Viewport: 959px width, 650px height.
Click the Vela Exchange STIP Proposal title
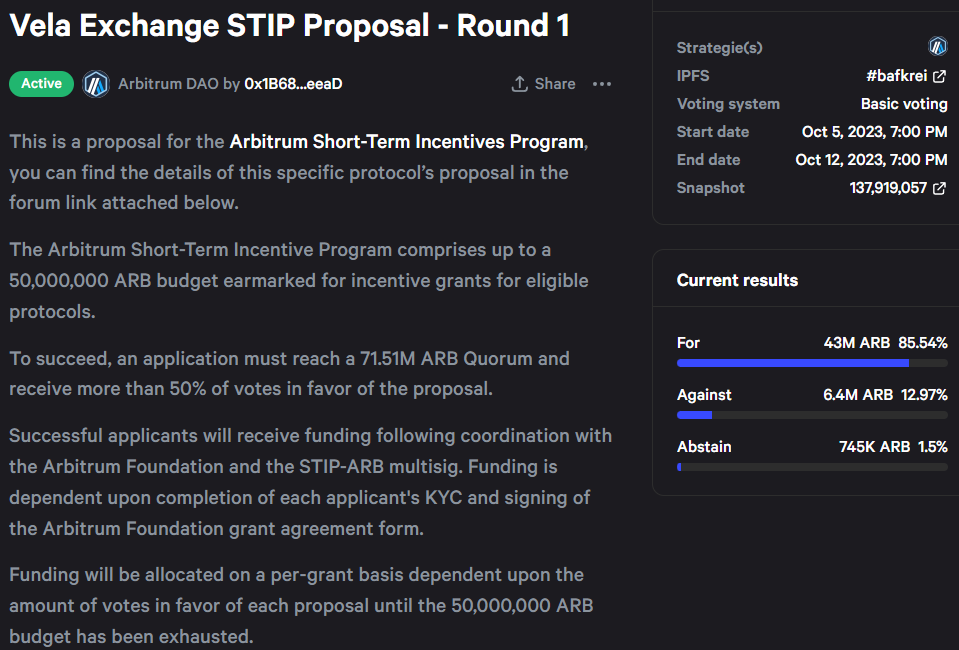click(x=289, y=25)
